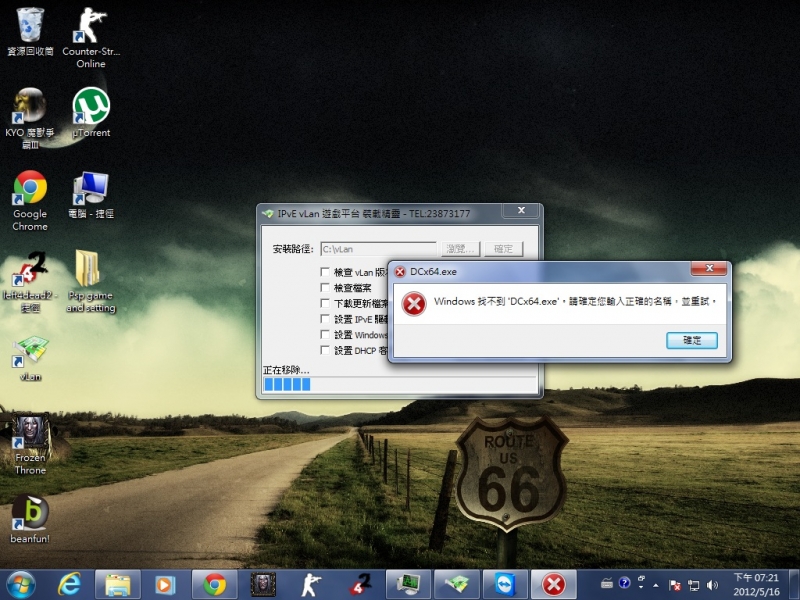Select the Frozen Throne desktop shortcut

click(x=30, y=444)
